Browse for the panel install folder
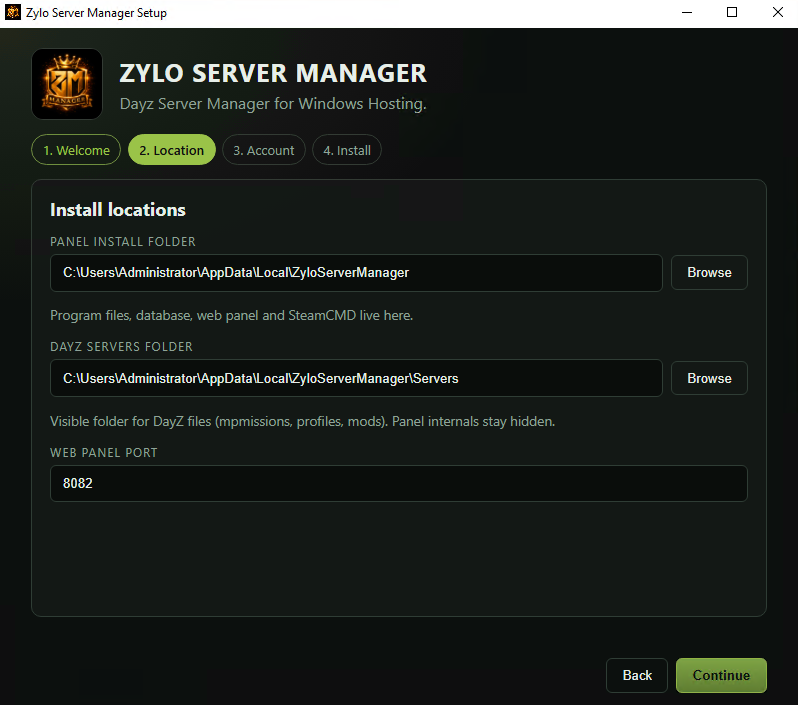The height and width of the screenshot is (705, 798). pos(709,273)
